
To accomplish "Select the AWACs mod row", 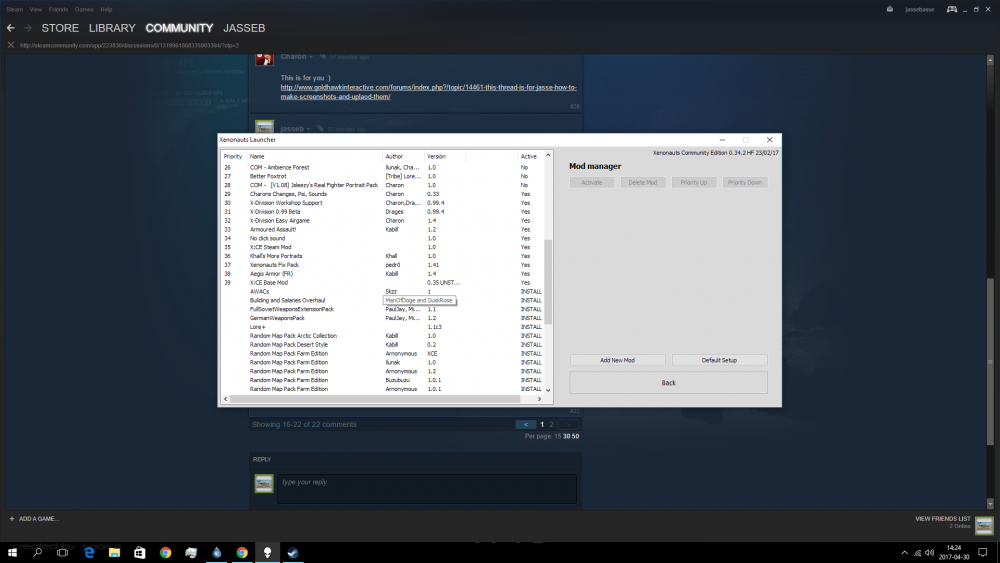I will pyautogui.click(x=383, y=291).
